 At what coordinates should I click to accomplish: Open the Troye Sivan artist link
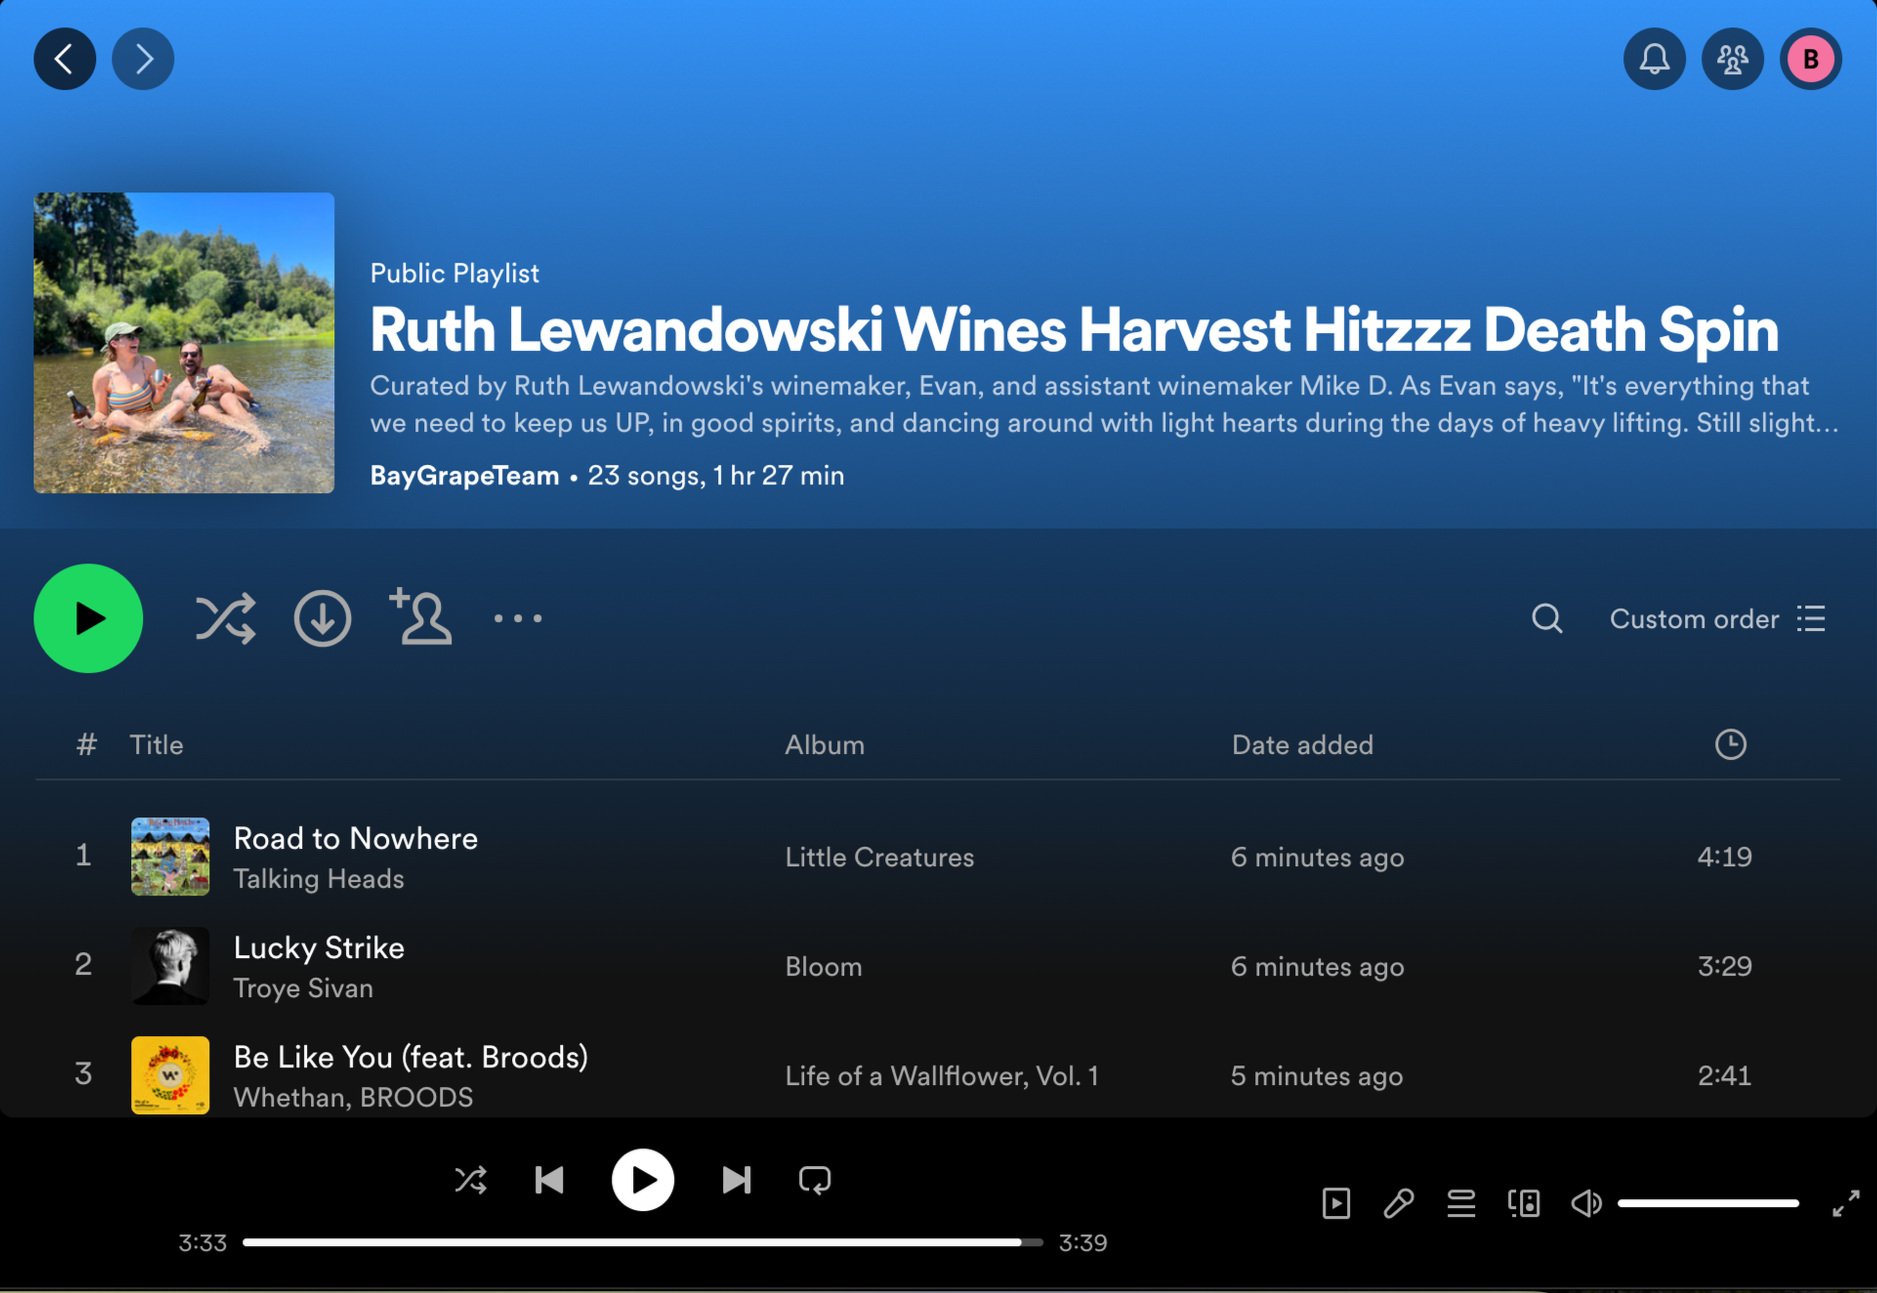point(303,988)
